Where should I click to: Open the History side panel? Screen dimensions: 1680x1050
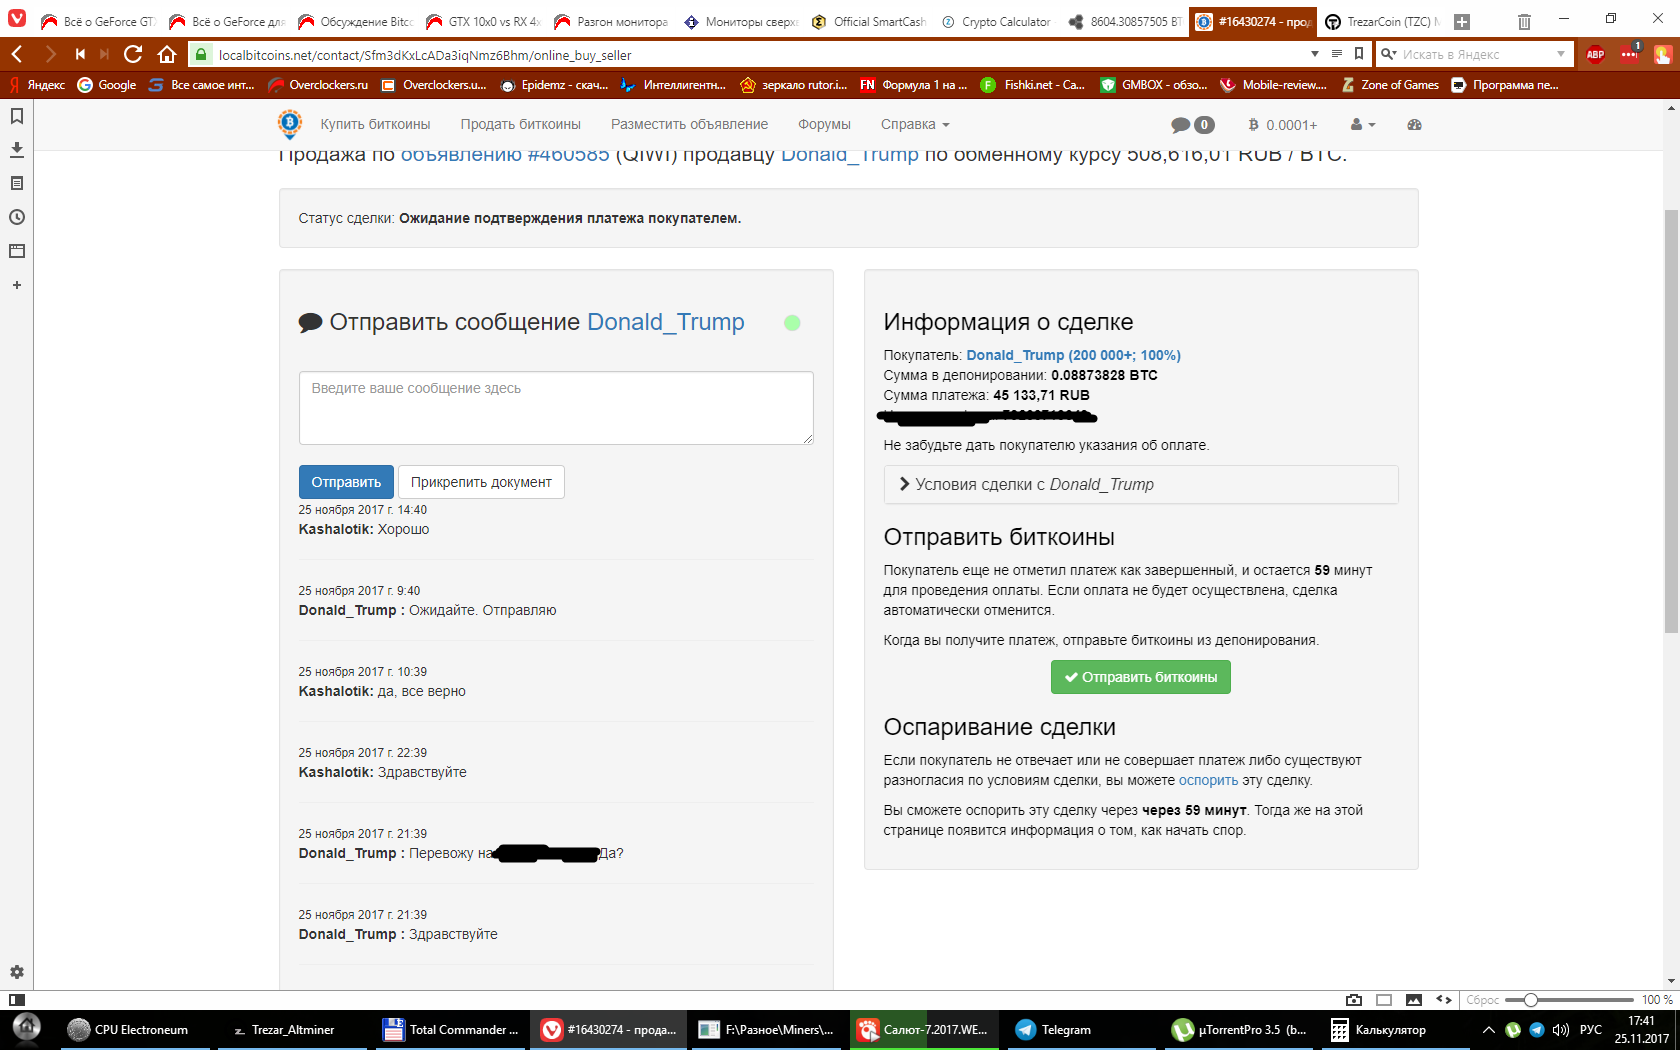coord(17,218)
